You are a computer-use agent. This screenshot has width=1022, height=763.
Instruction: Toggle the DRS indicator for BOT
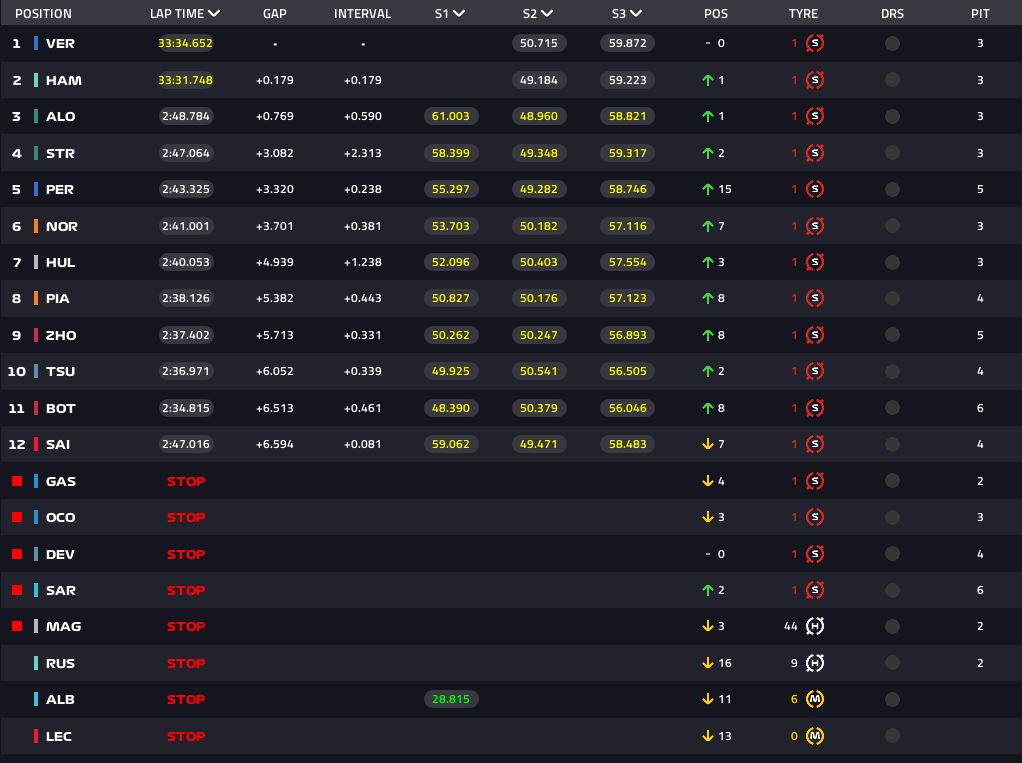892,408
